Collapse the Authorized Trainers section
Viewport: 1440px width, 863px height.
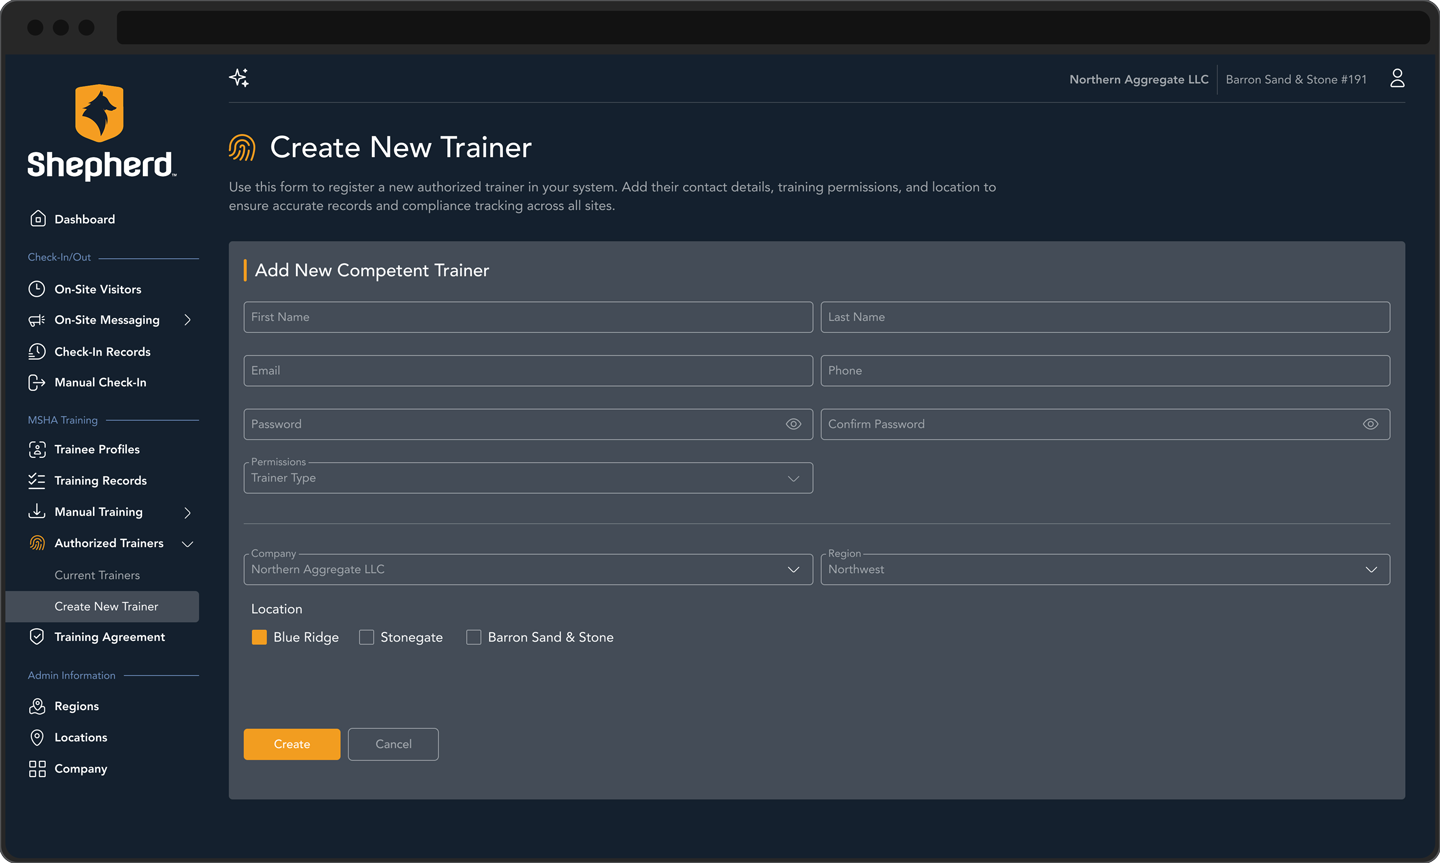[x=187, y=544]
